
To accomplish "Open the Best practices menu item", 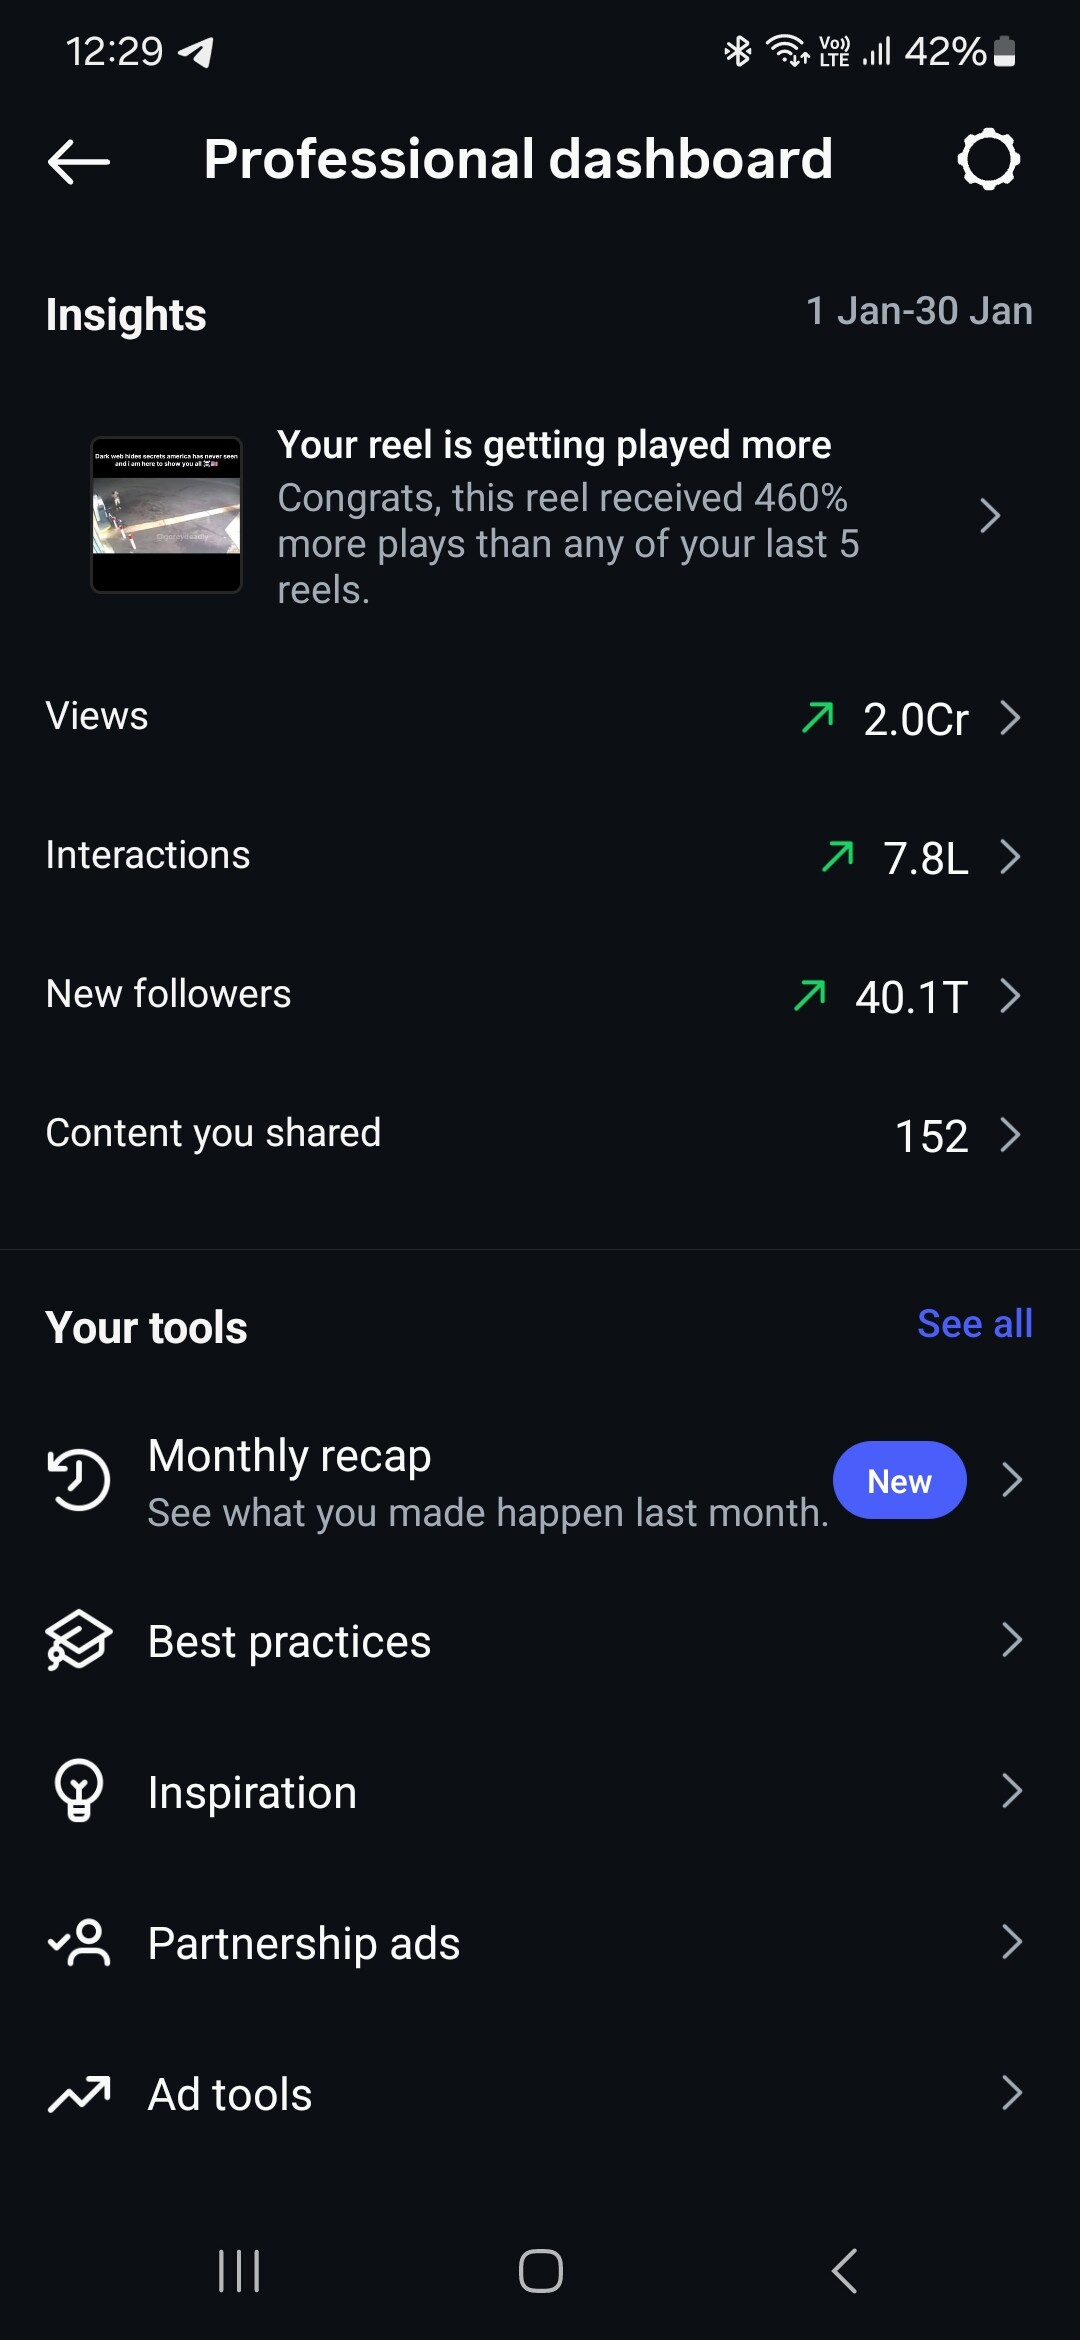I will click(290, 1642).
